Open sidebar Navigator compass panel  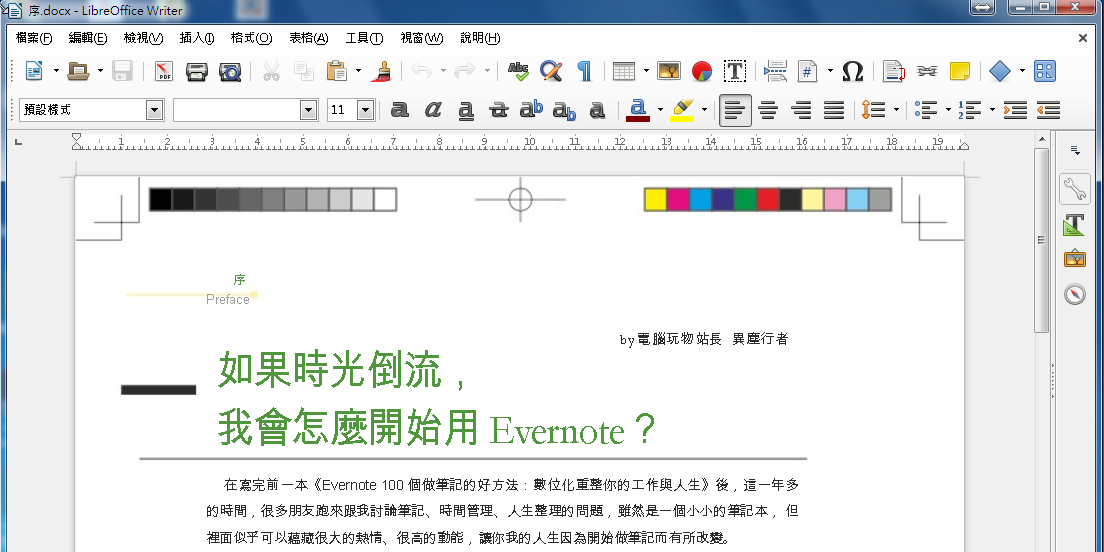(x=1074, y=294)
